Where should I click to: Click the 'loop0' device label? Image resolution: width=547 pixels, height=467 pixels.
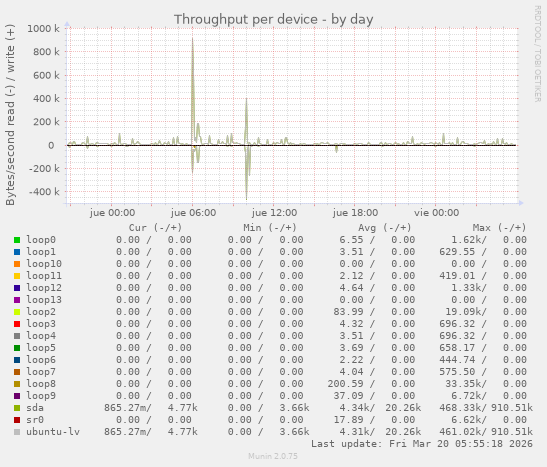pos(41,240)
